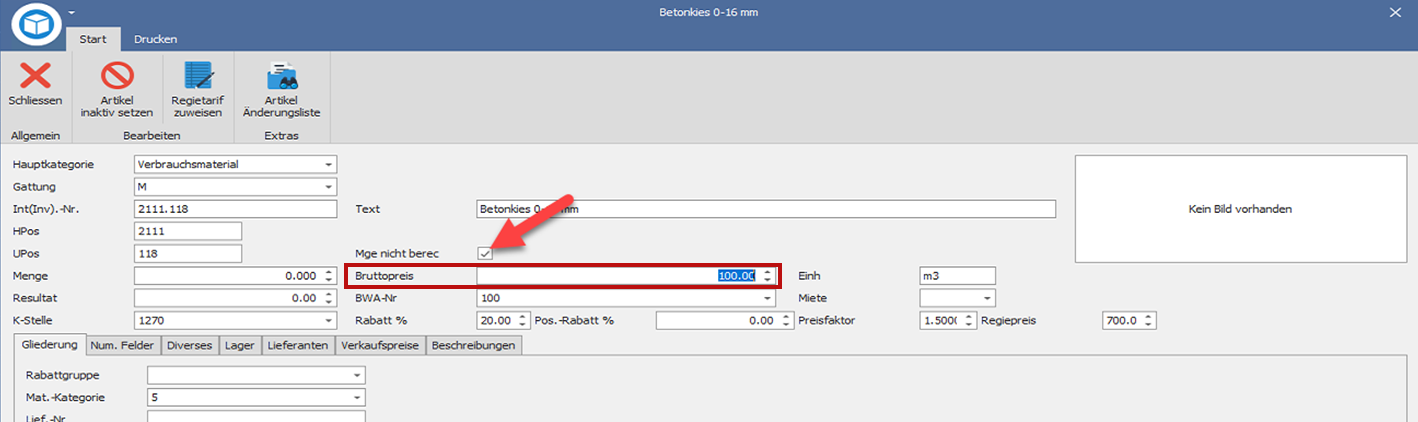Close the window with top-right X
1418x422 pixels.
(1395, 12)
